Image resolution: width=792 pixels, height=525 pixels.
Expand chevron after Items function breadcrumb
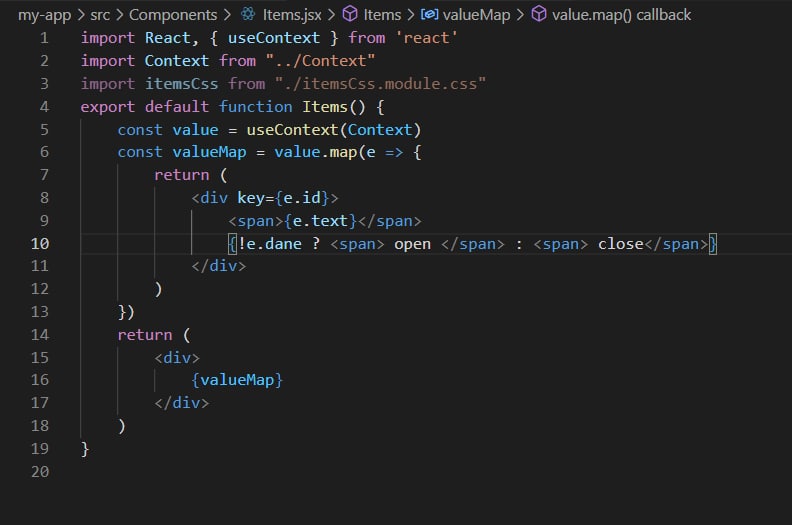point(411,15)
